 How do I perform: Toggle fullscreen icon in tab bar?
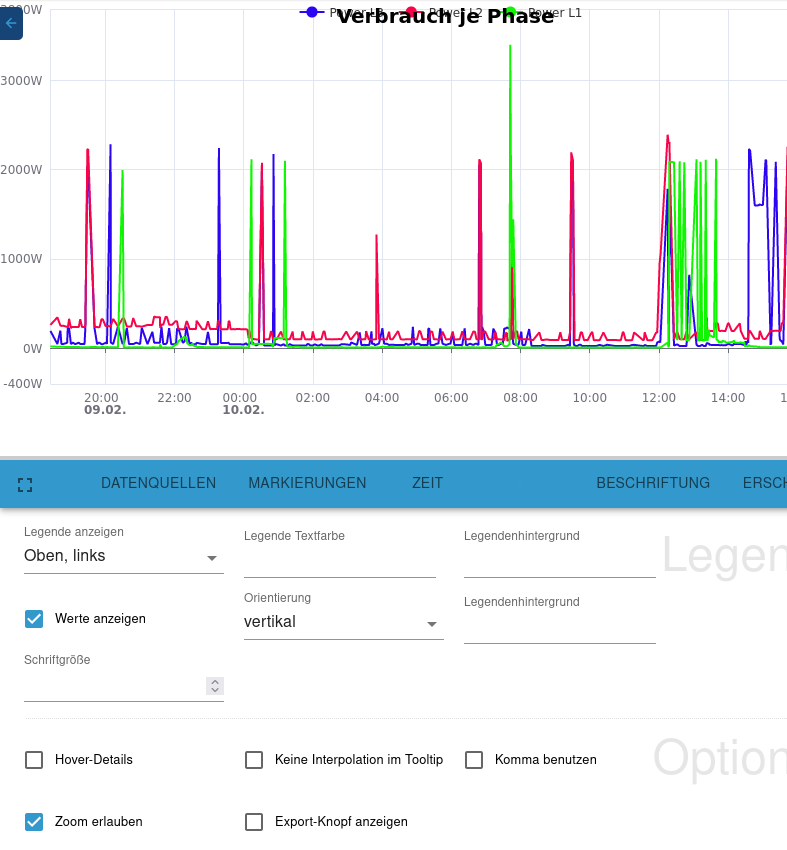pos(25,485)
